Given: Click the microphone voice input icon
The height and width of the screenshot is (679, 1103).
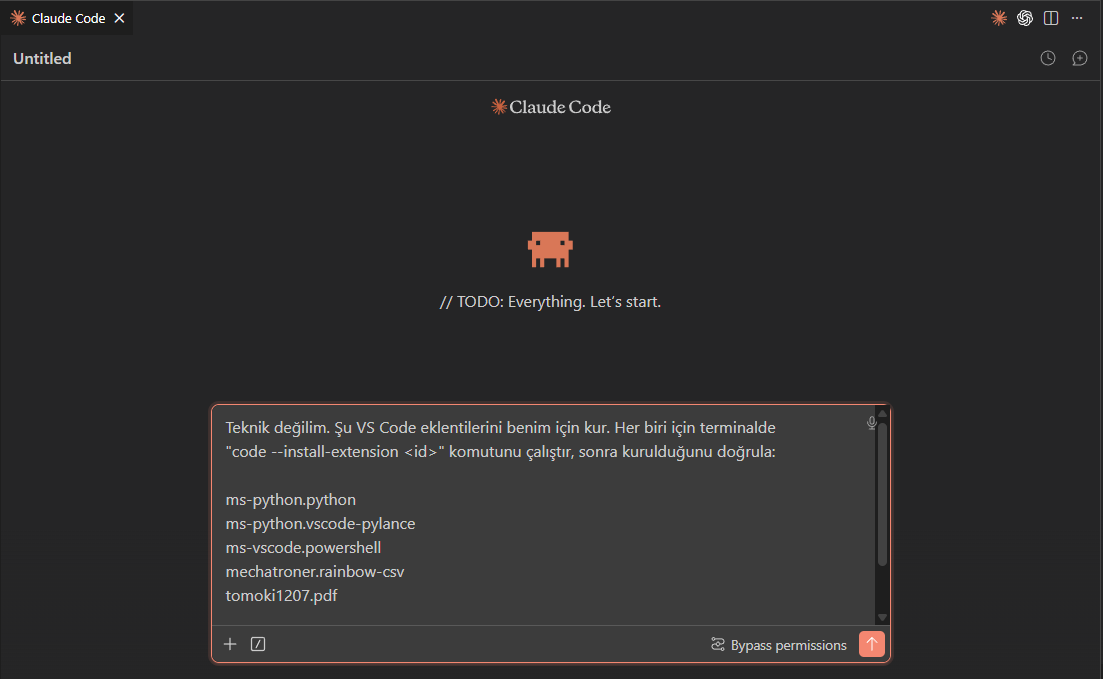Looking at the screenshot, I should click(871, 423).
